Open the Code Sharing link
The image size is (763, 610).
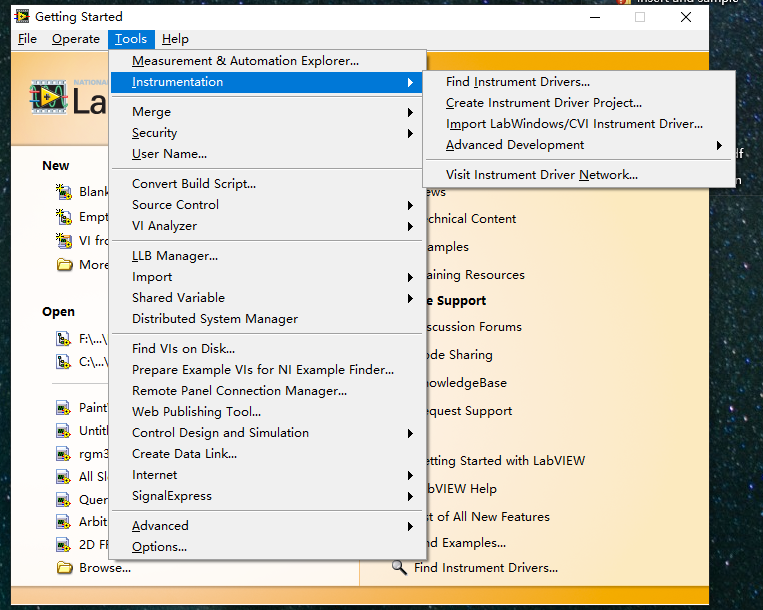coord(460,355)
